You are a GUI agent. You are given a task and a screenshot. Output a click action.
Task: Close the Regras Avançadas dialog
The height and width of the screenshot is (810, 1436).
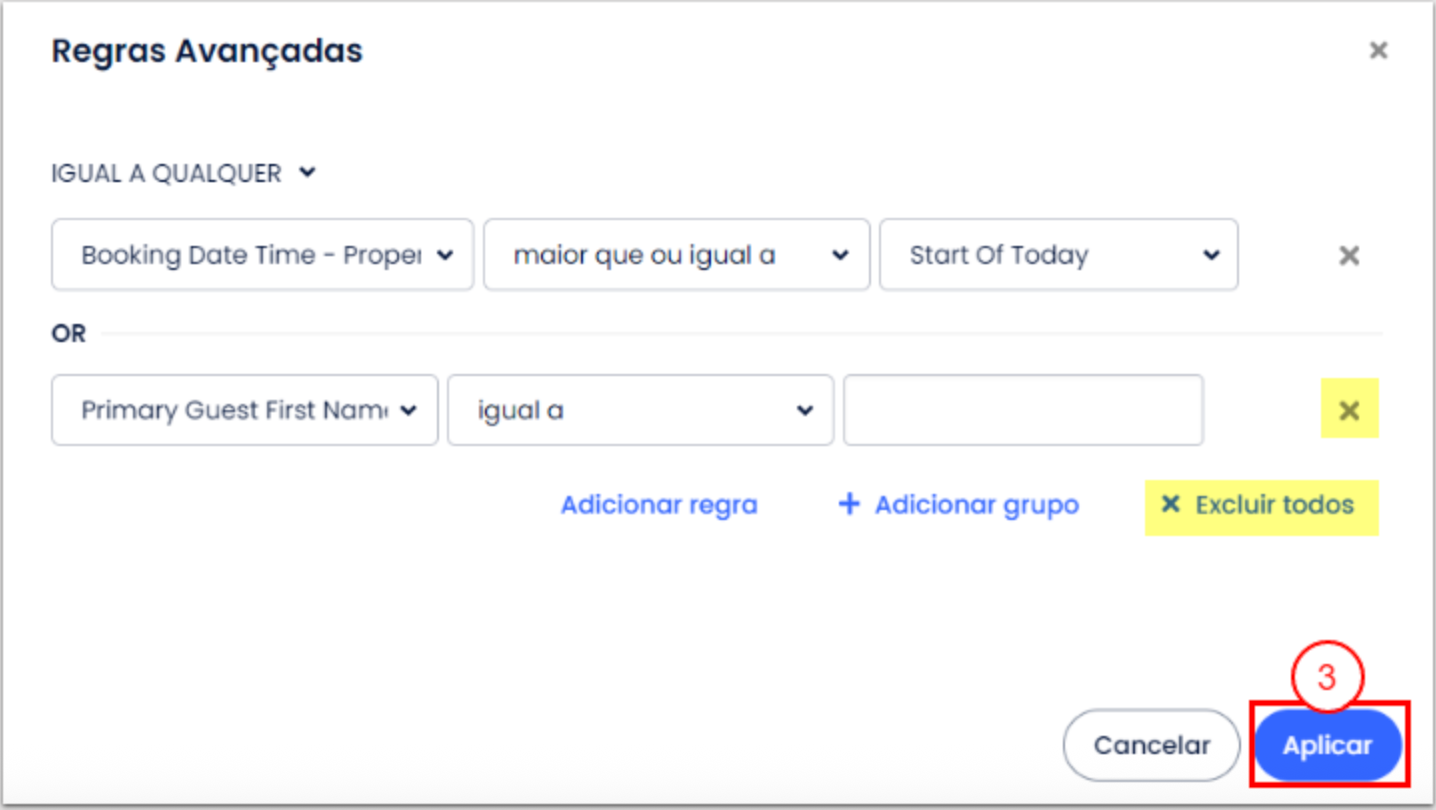[1378, 50]
